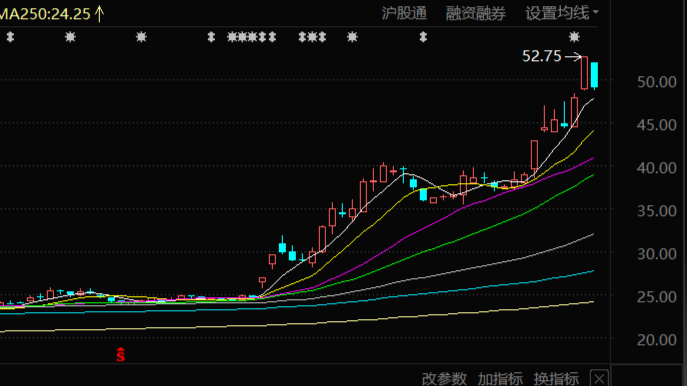This screenshot has width=687, height=386.
Task: Click the 52.75 high price label
Action: pyautogui.click(x=542, y=56)
